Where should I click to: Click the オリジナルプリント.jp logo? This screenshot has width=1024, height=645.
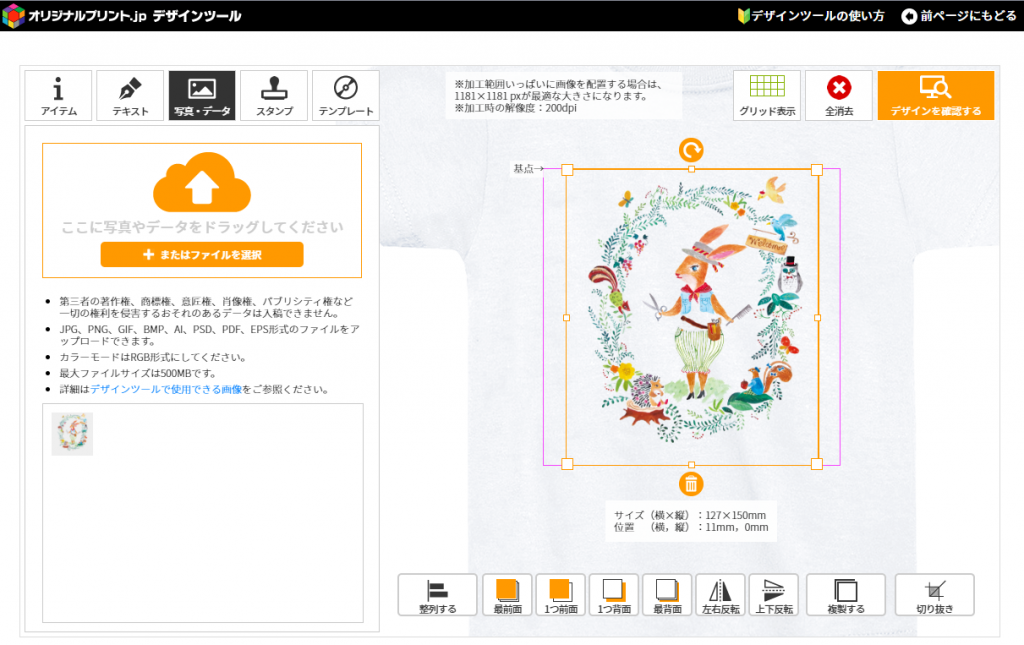(121, 16)
